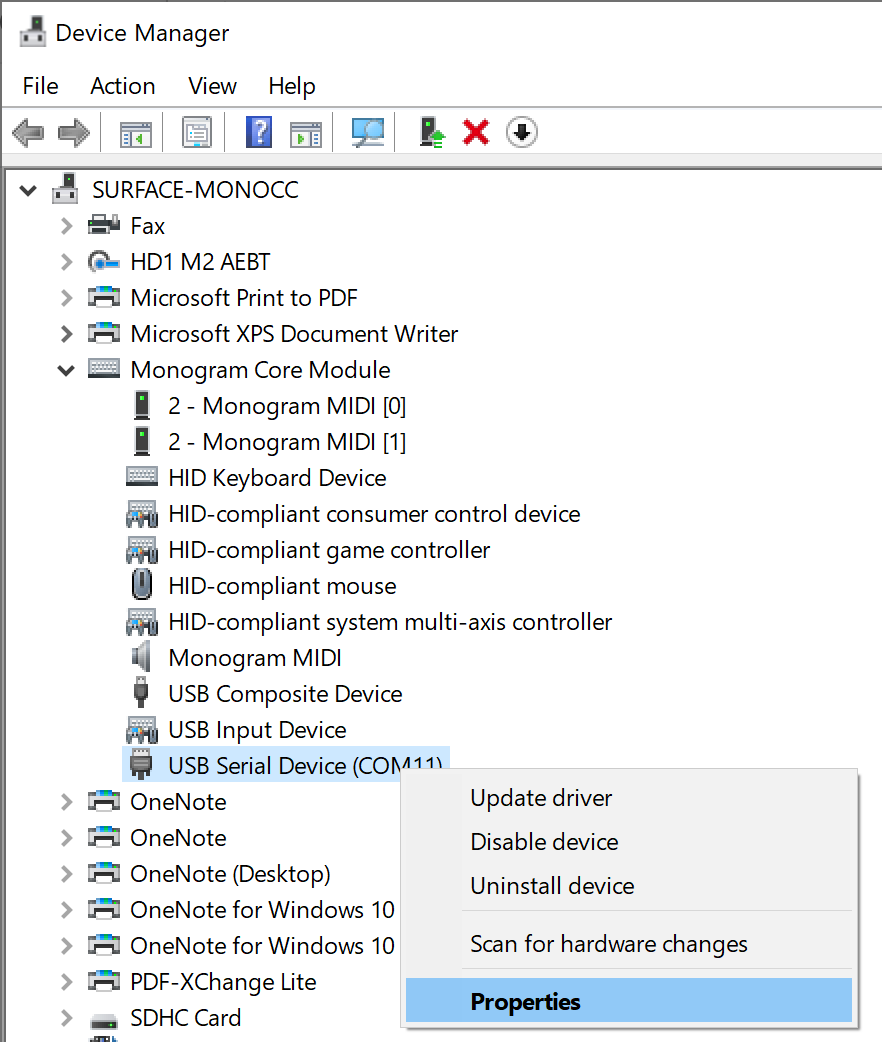
Task: Collapse the Monogram Core Module node
Action: point(66,370)
